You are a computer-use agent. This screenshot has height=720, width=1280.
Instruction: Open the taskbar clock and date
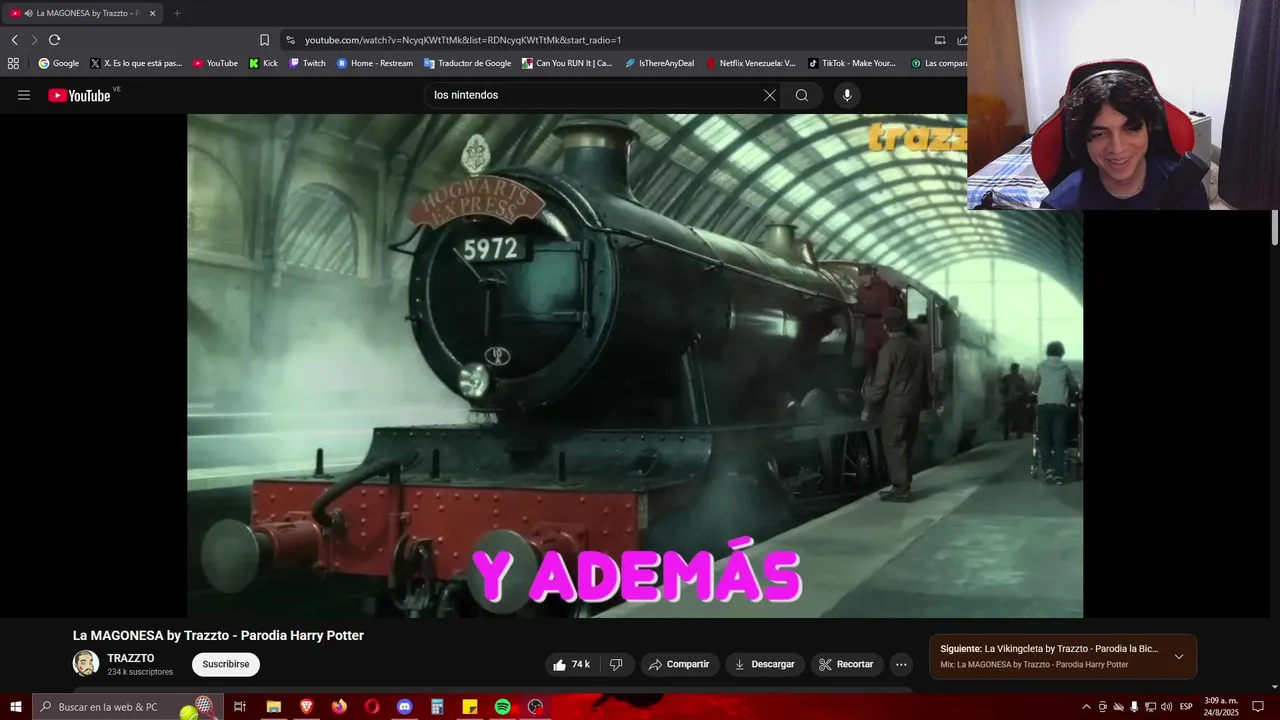1221,707
